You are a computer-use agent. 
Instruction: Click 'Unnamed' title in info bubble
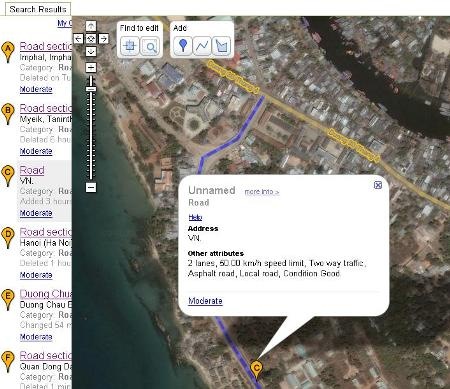[212, 190]
